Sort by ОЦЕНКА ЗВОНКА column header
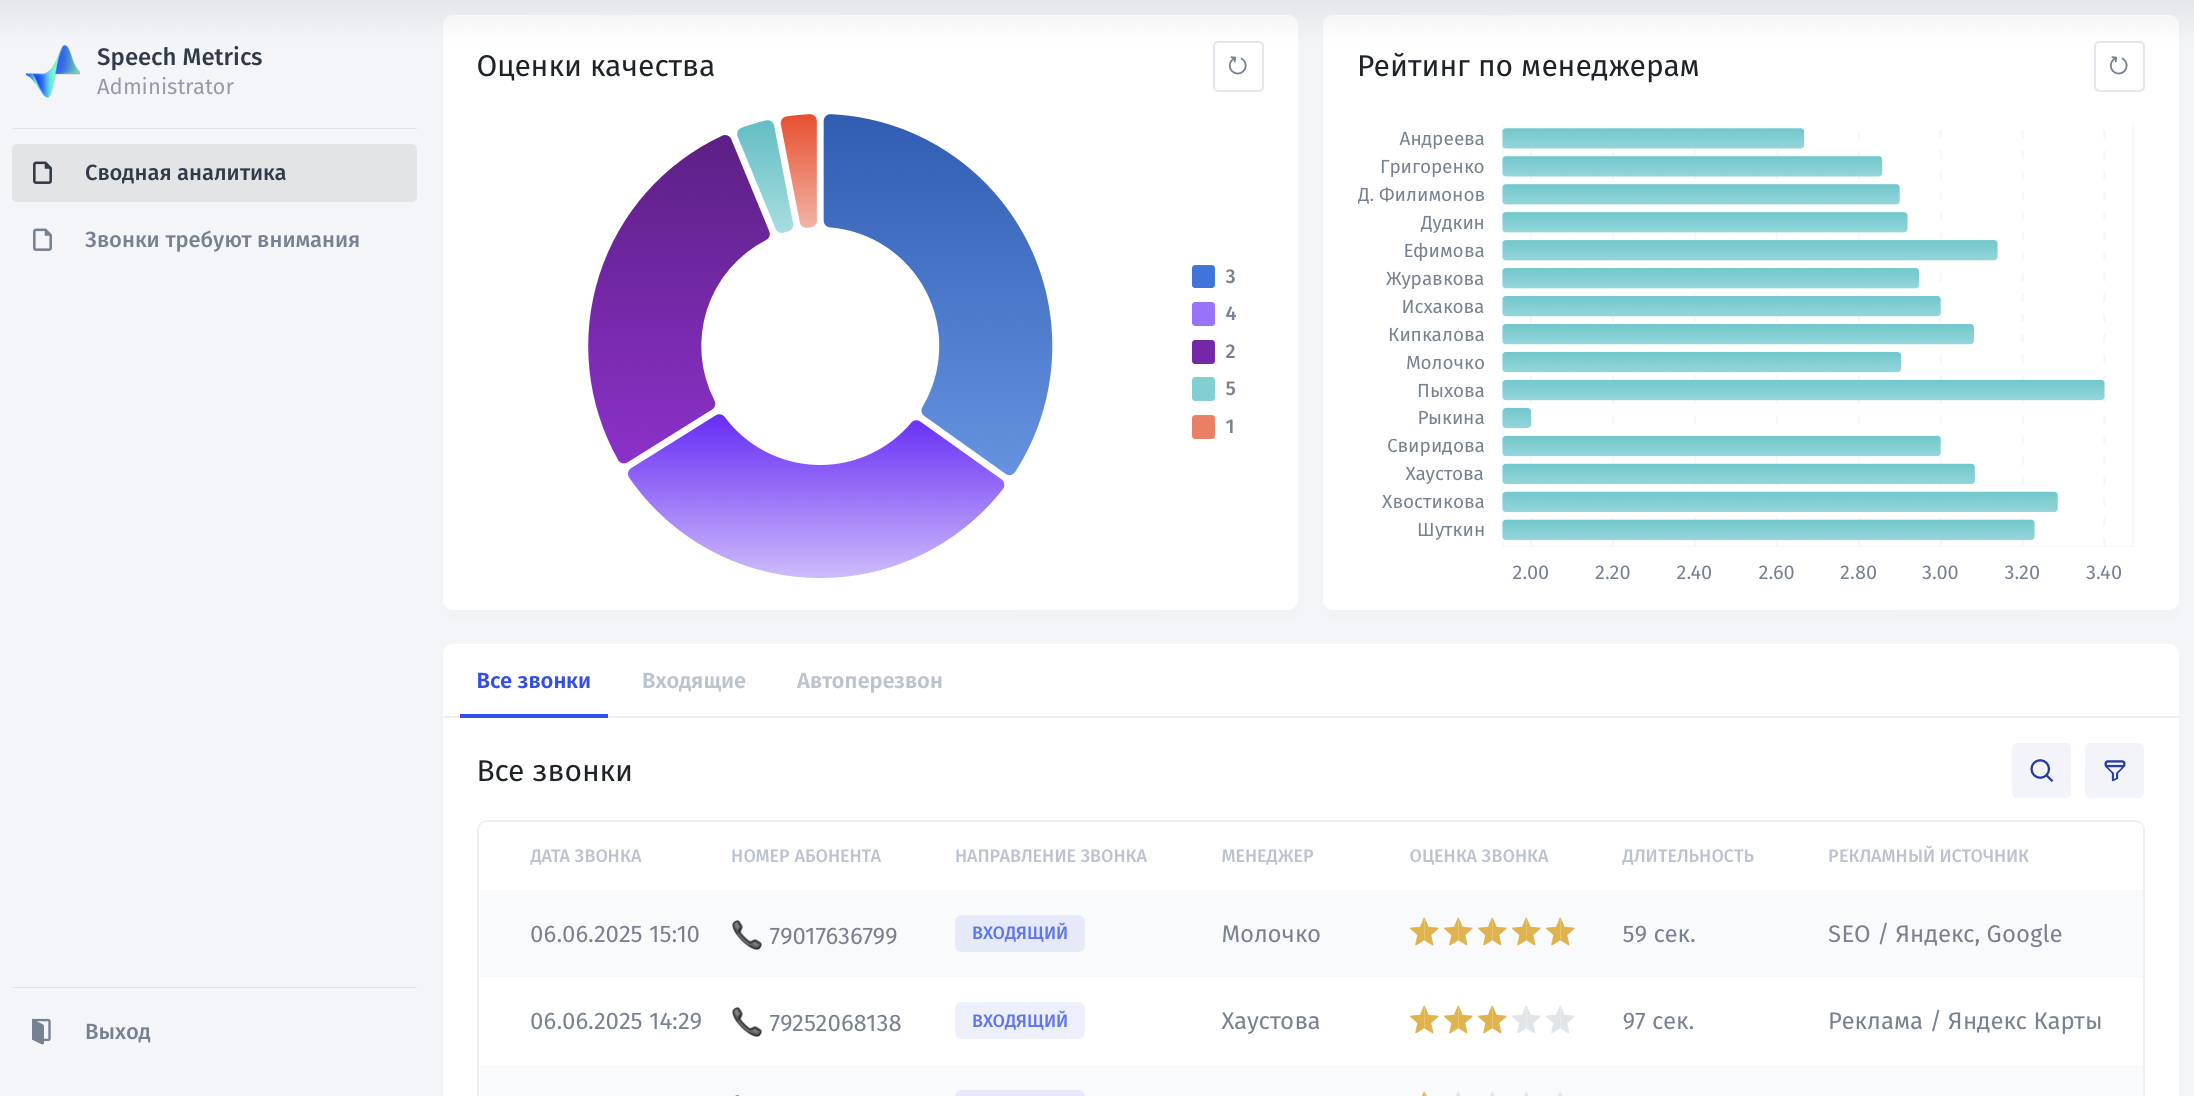 pos(1479,856)
